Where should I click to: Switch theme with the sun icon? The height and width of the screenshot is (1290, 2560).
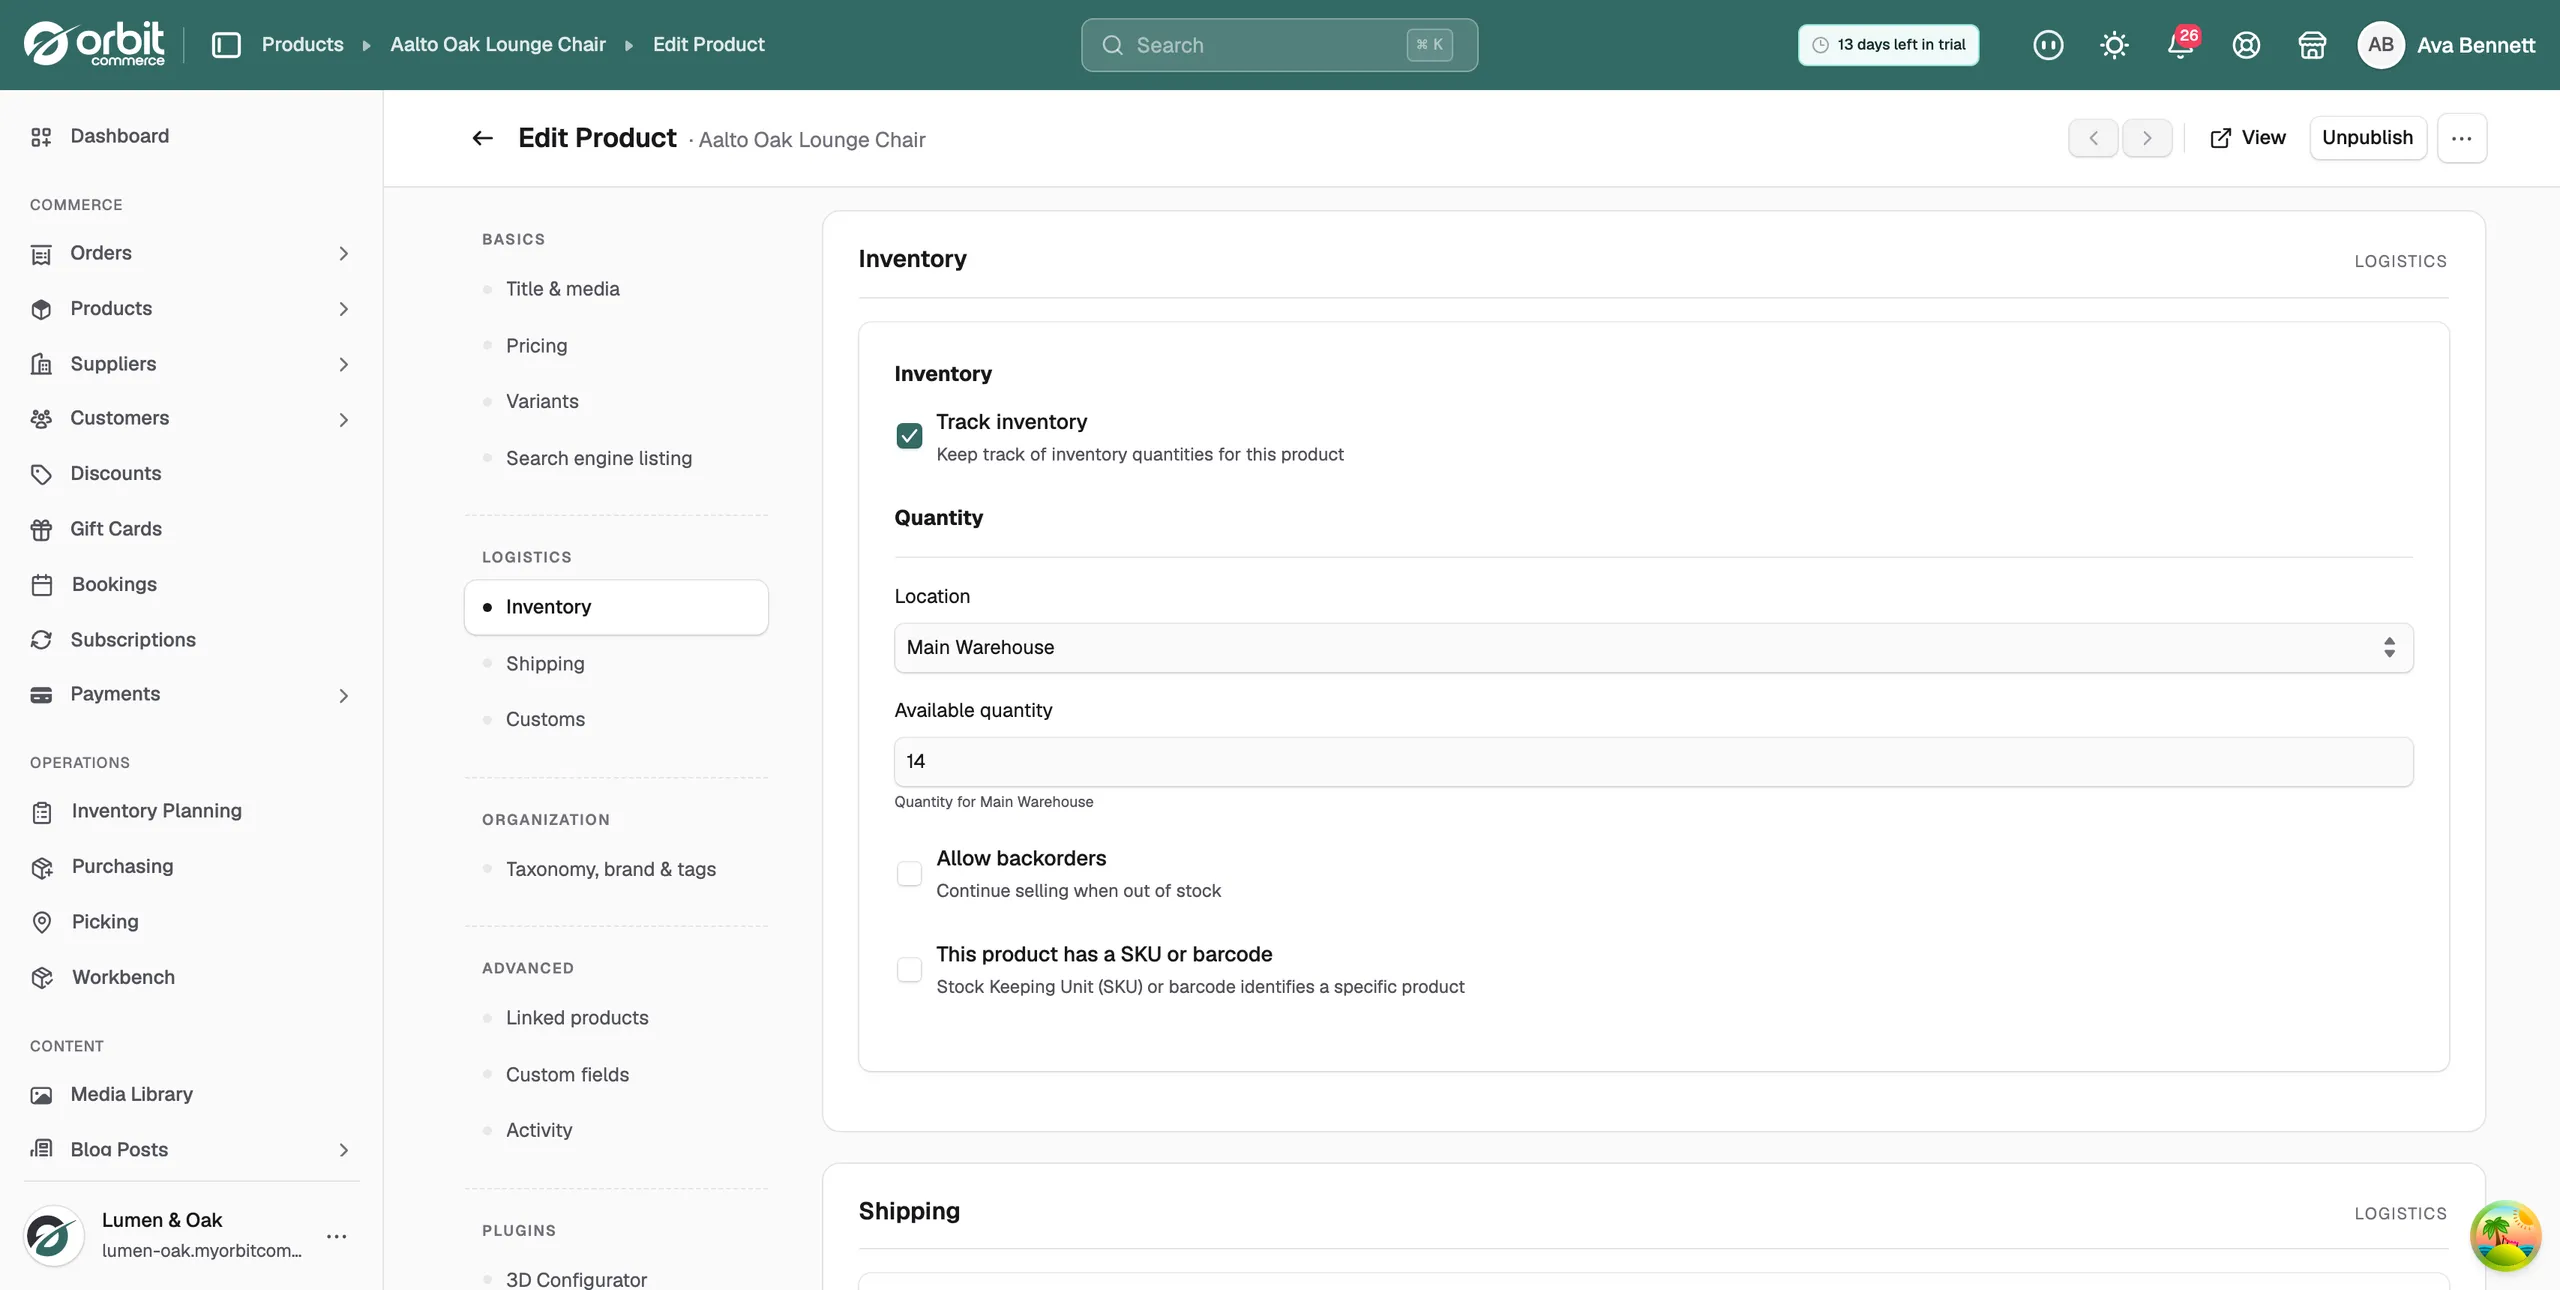pyautogui.click(x=2113, y=45)
